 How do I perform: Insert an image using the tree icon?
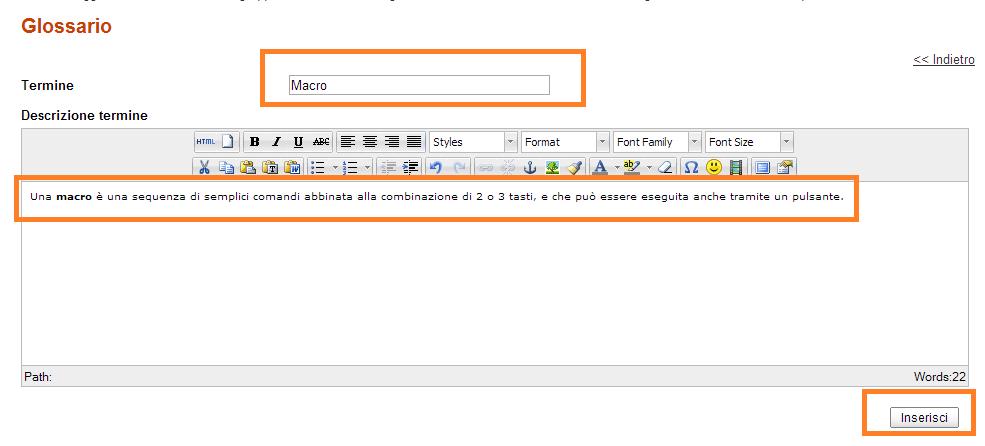(x=552, y=168)
